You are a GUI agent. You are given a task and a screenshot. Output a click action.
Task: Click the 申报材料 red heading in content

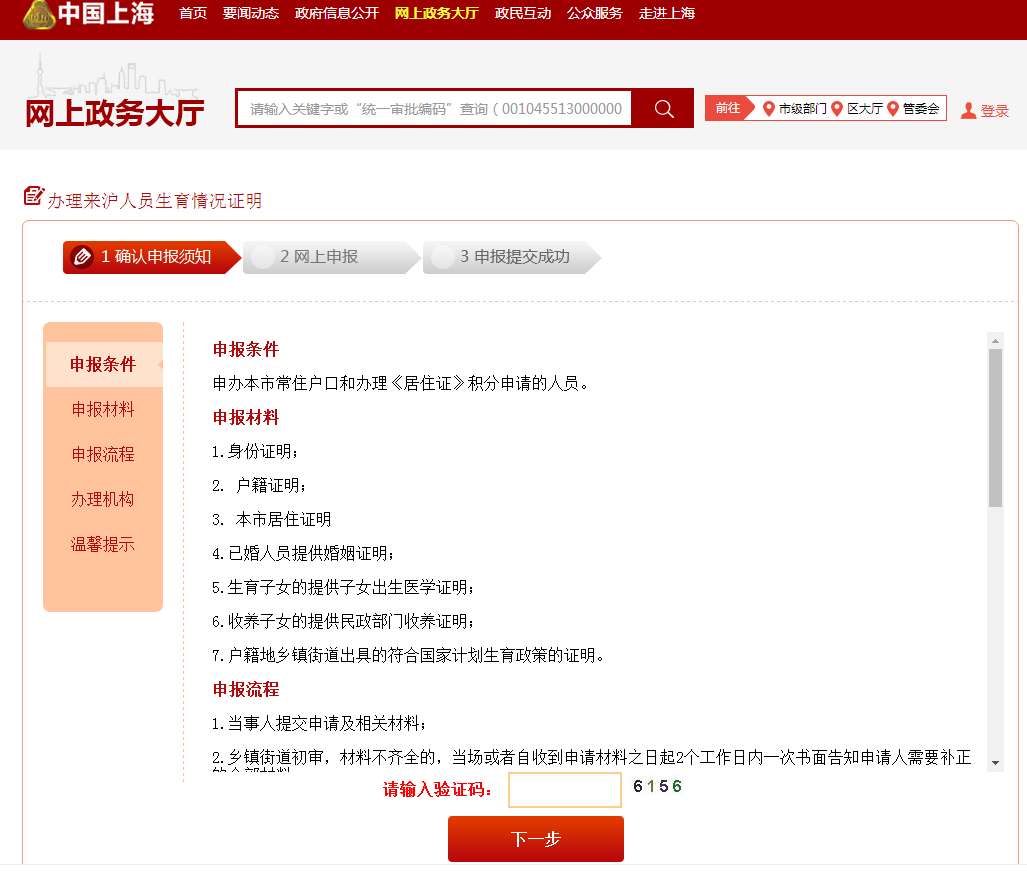tap(246, 417)
